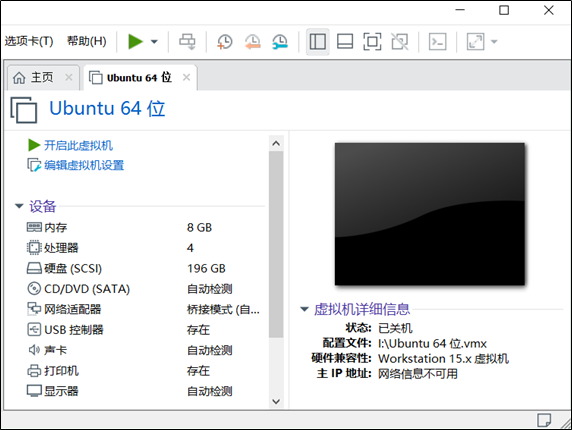
Task: Click the speaker icon beside 声卡
Action: 34,350
